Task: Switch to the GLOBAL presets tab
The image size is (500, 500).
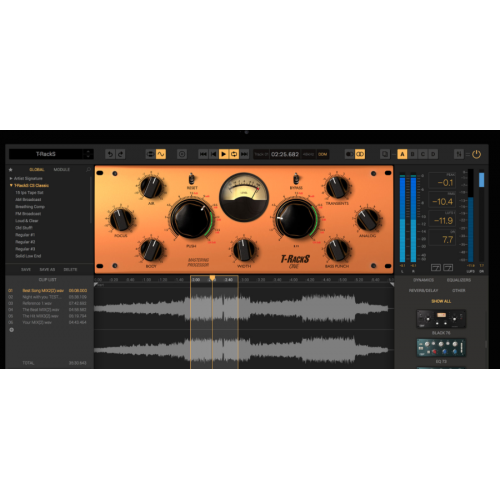Action: (x=37, y=170)
